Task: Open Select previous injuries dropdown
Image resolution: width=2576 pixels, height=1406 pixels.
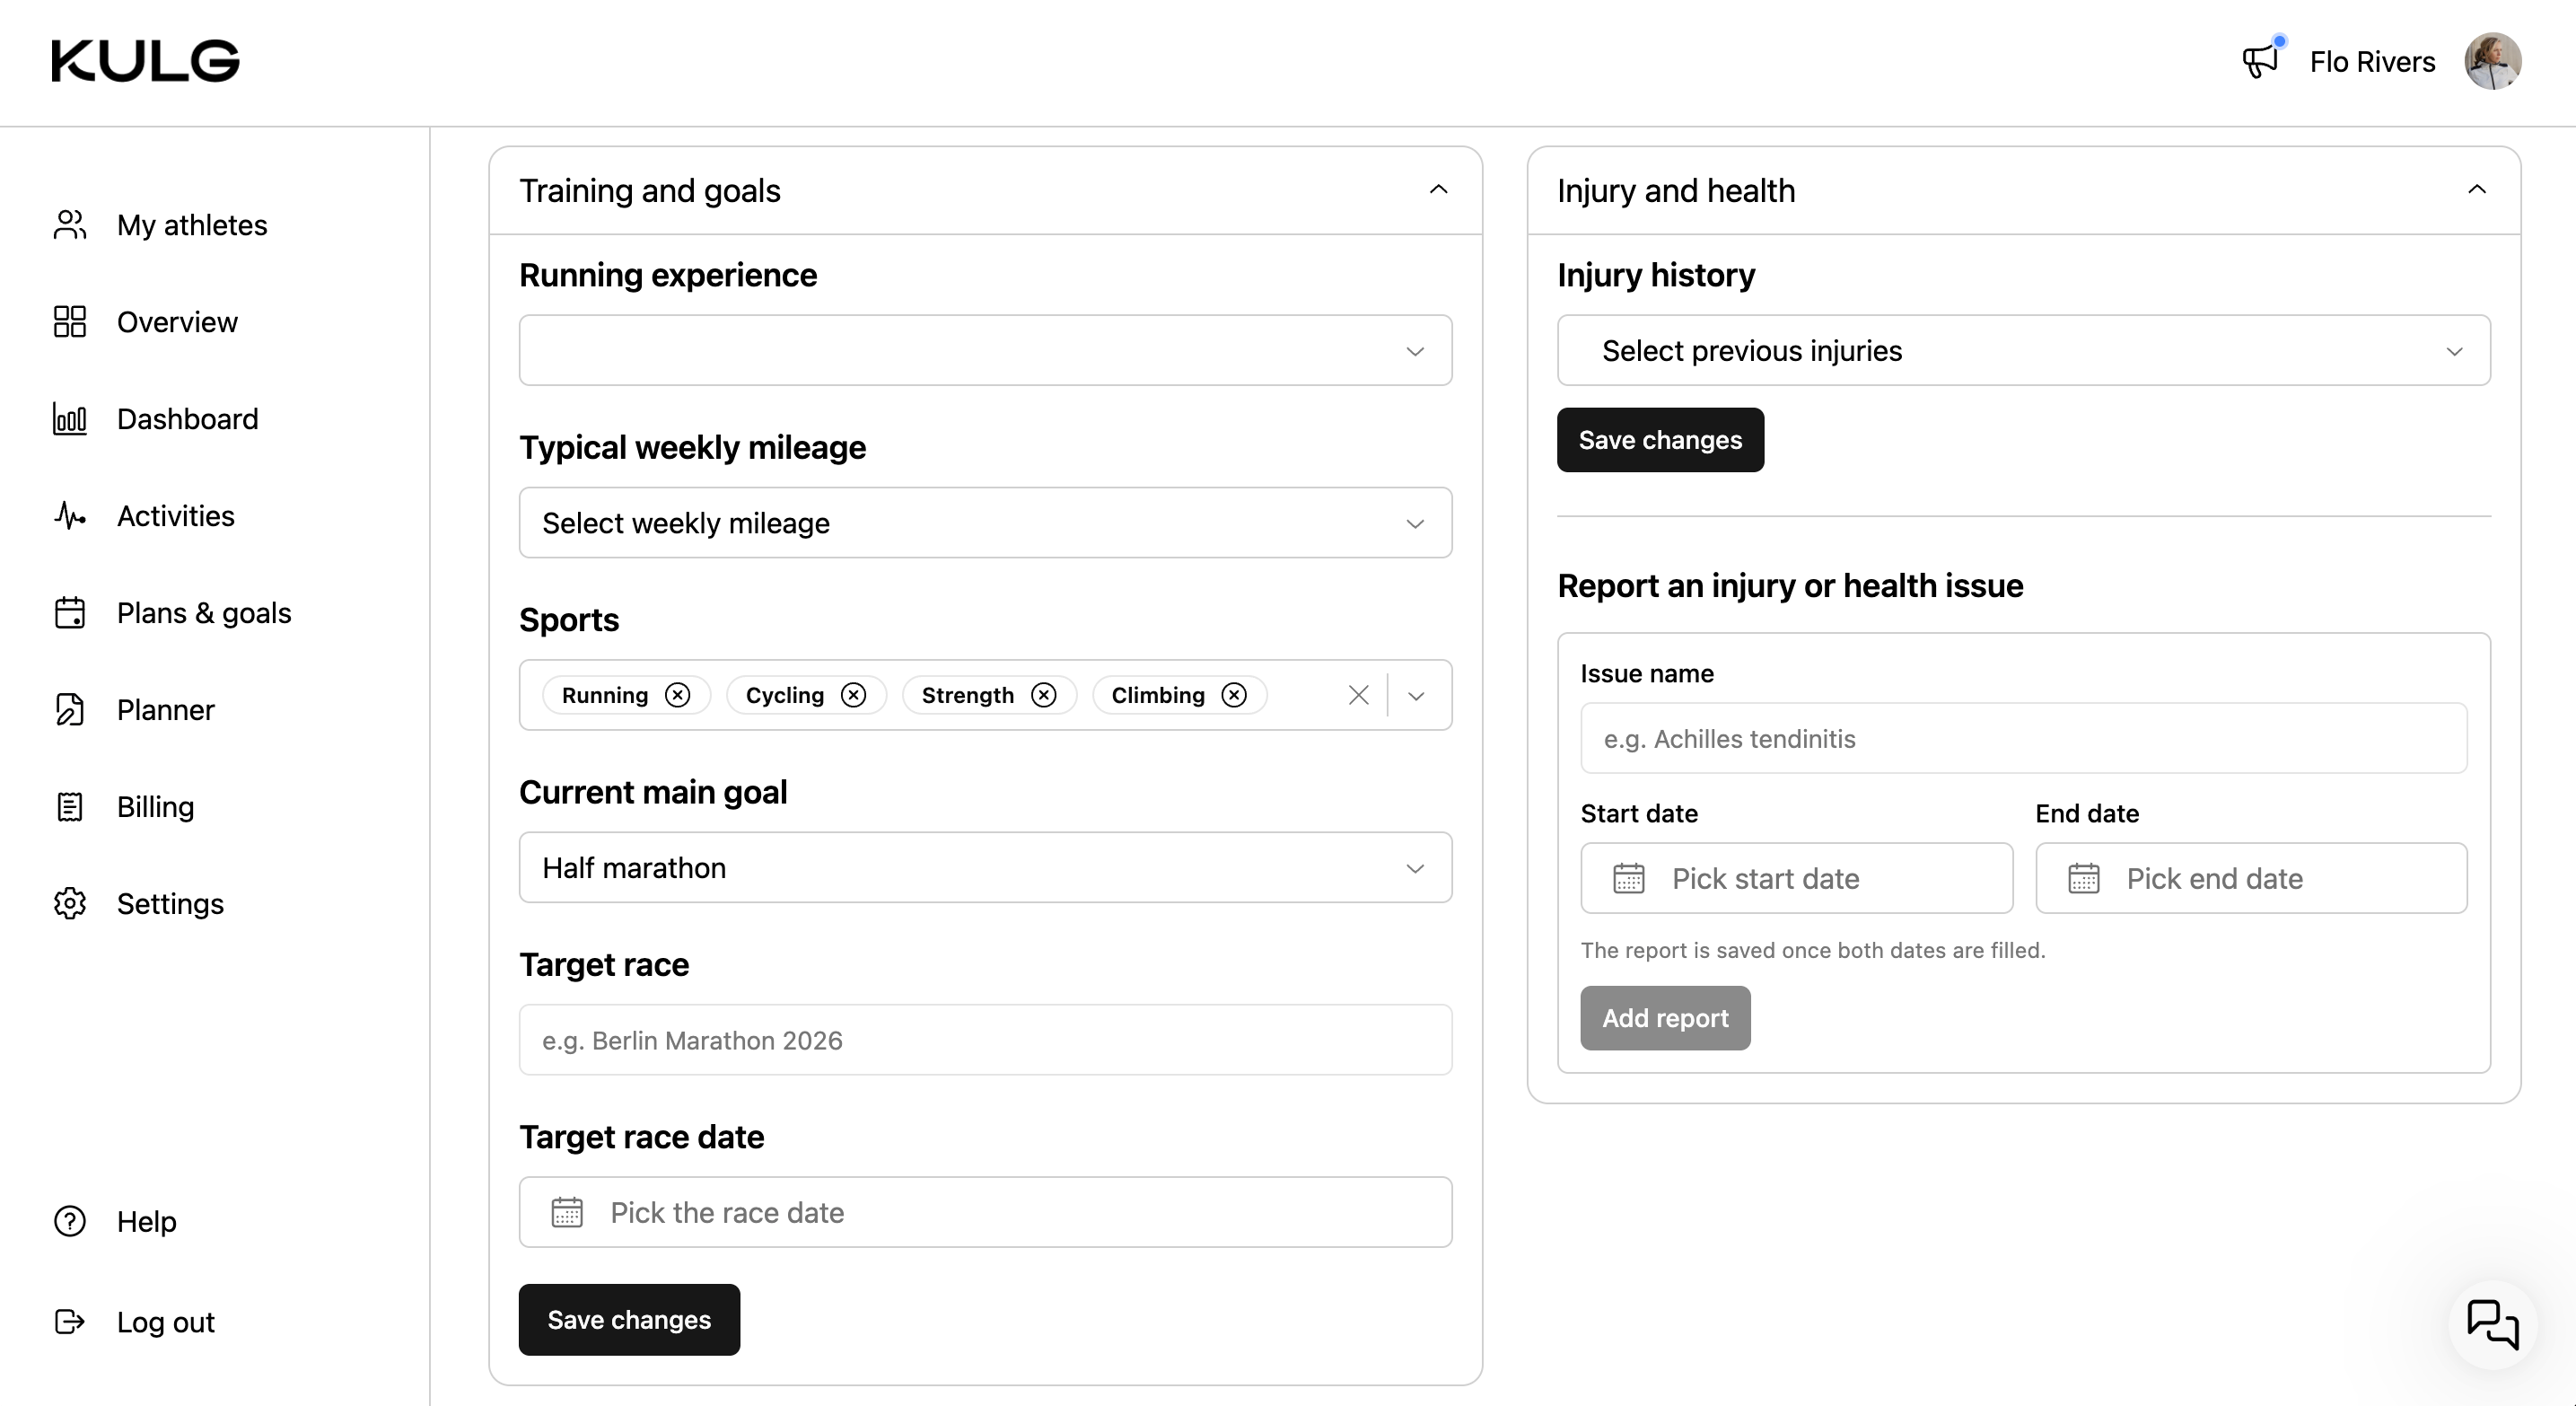Action: tap(2023, 350)
